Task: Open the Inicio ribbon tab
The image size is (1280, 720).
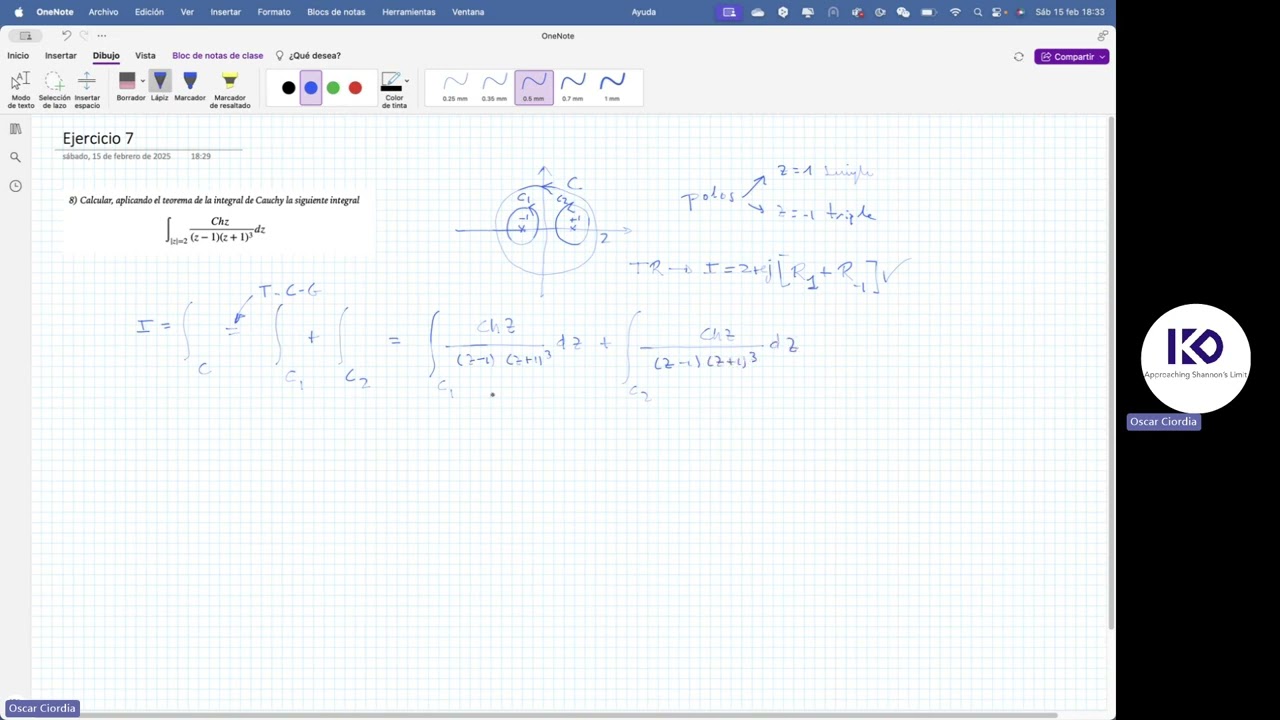Action: pos(18,56)
